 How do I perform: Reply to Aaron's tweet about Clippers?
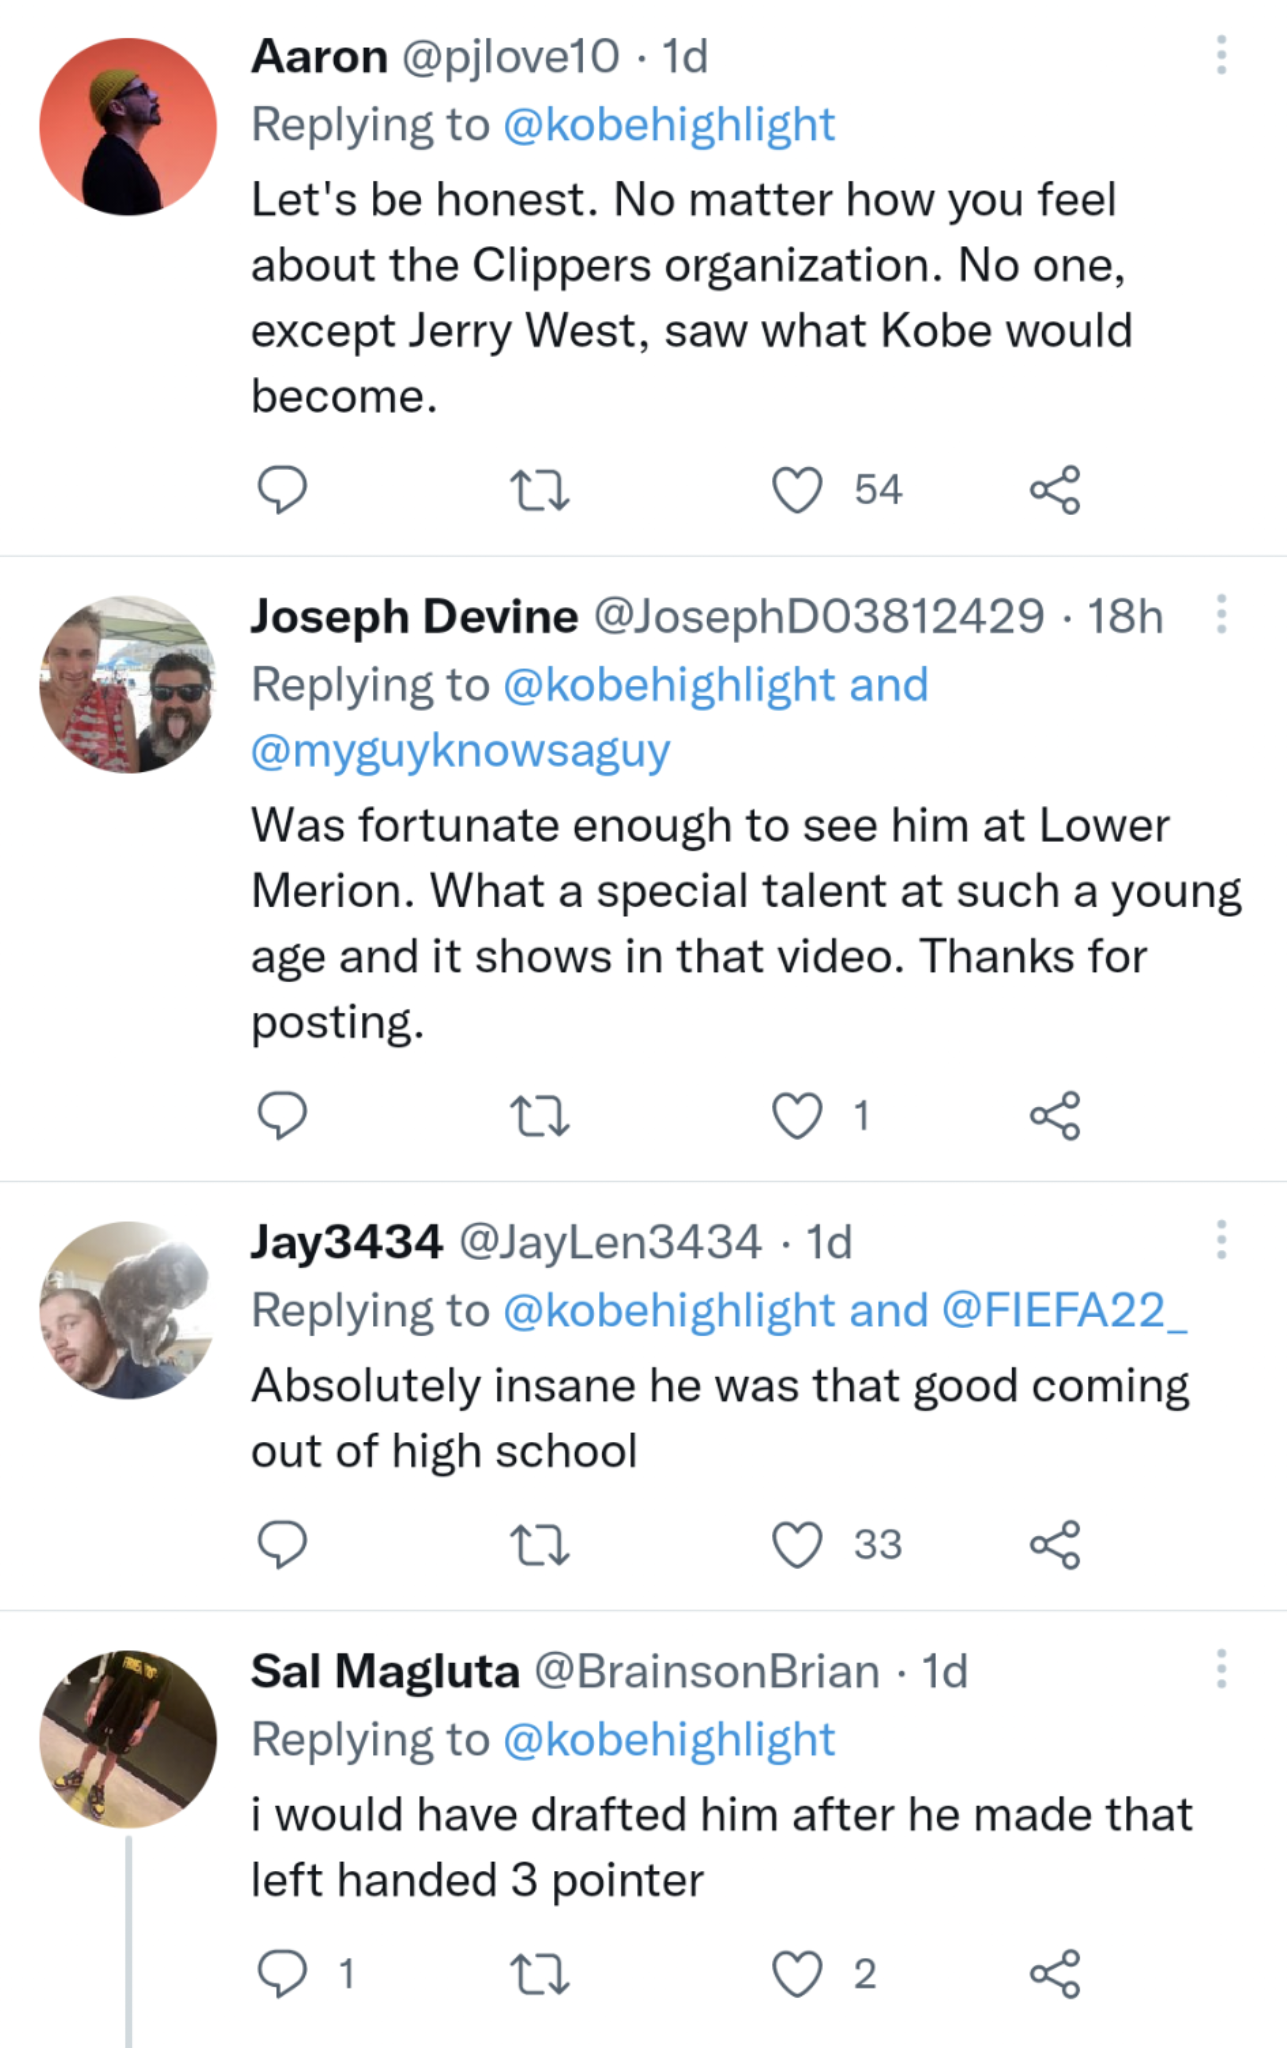pos(282,490)
